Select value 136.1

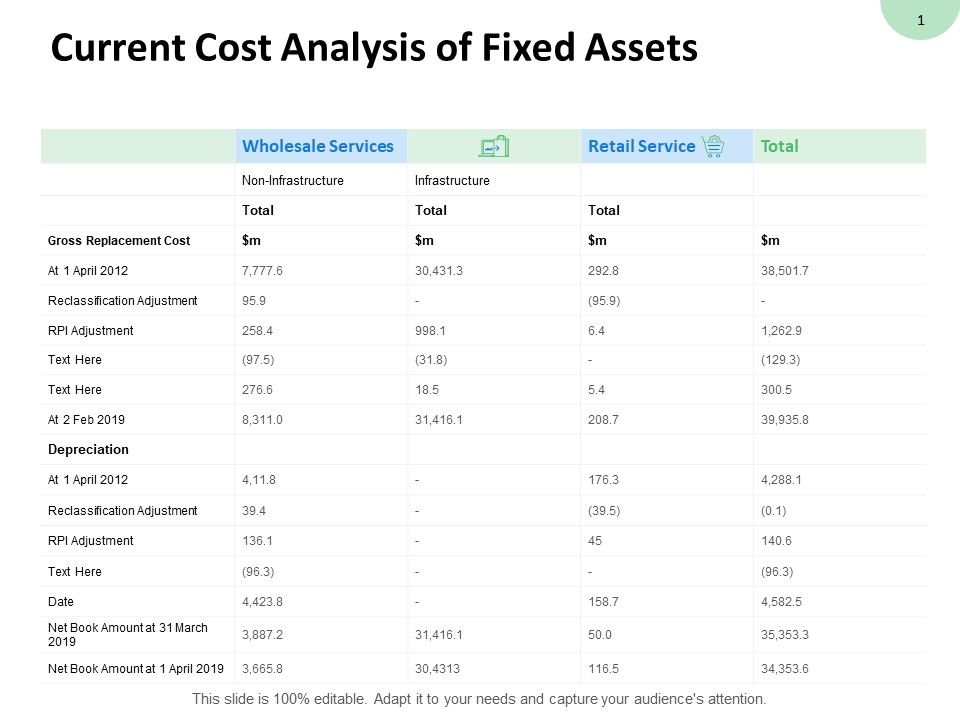(x=257, y=541)
